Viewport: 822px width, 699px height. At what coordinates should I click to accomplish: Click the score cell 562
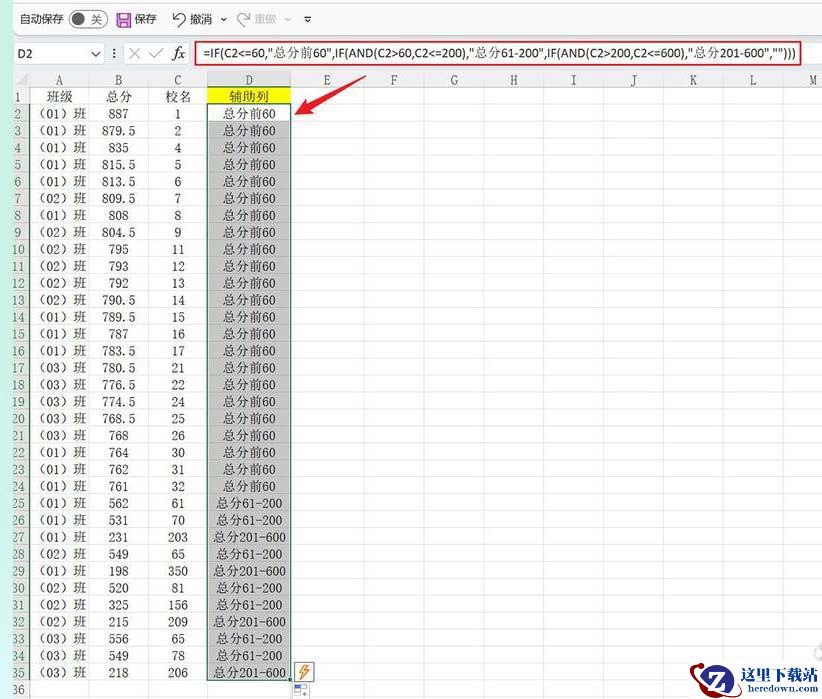118,503
